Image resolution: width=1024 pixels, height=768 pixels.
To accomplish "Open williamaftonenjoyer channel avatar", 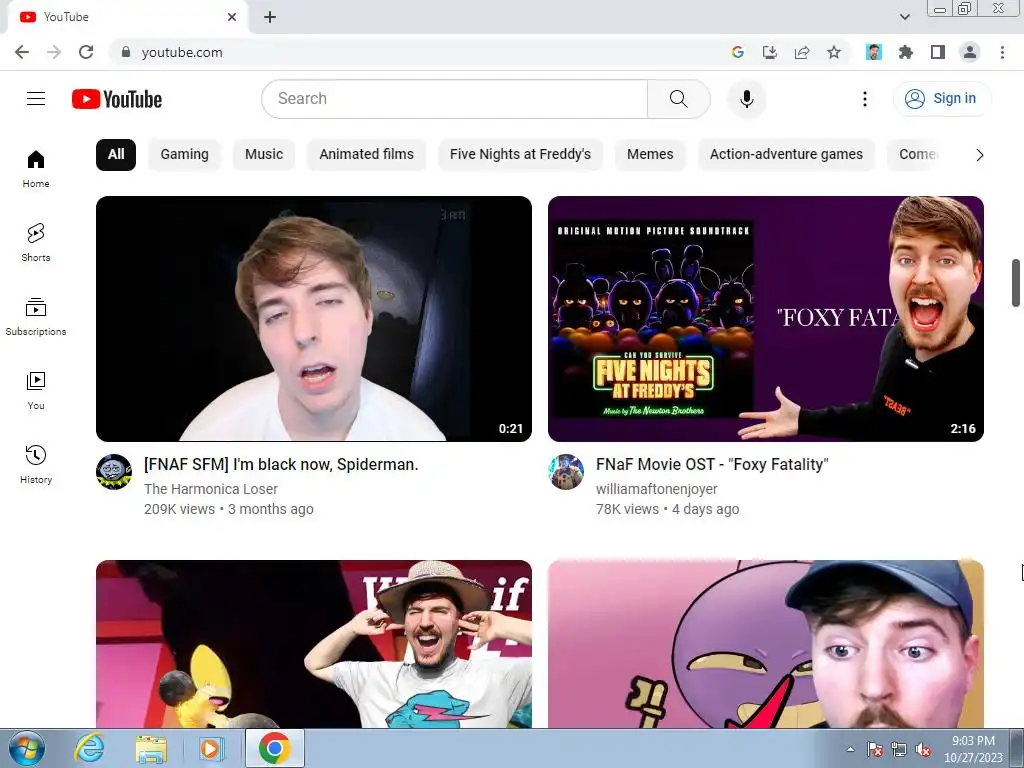I will (x=566, y=472).
